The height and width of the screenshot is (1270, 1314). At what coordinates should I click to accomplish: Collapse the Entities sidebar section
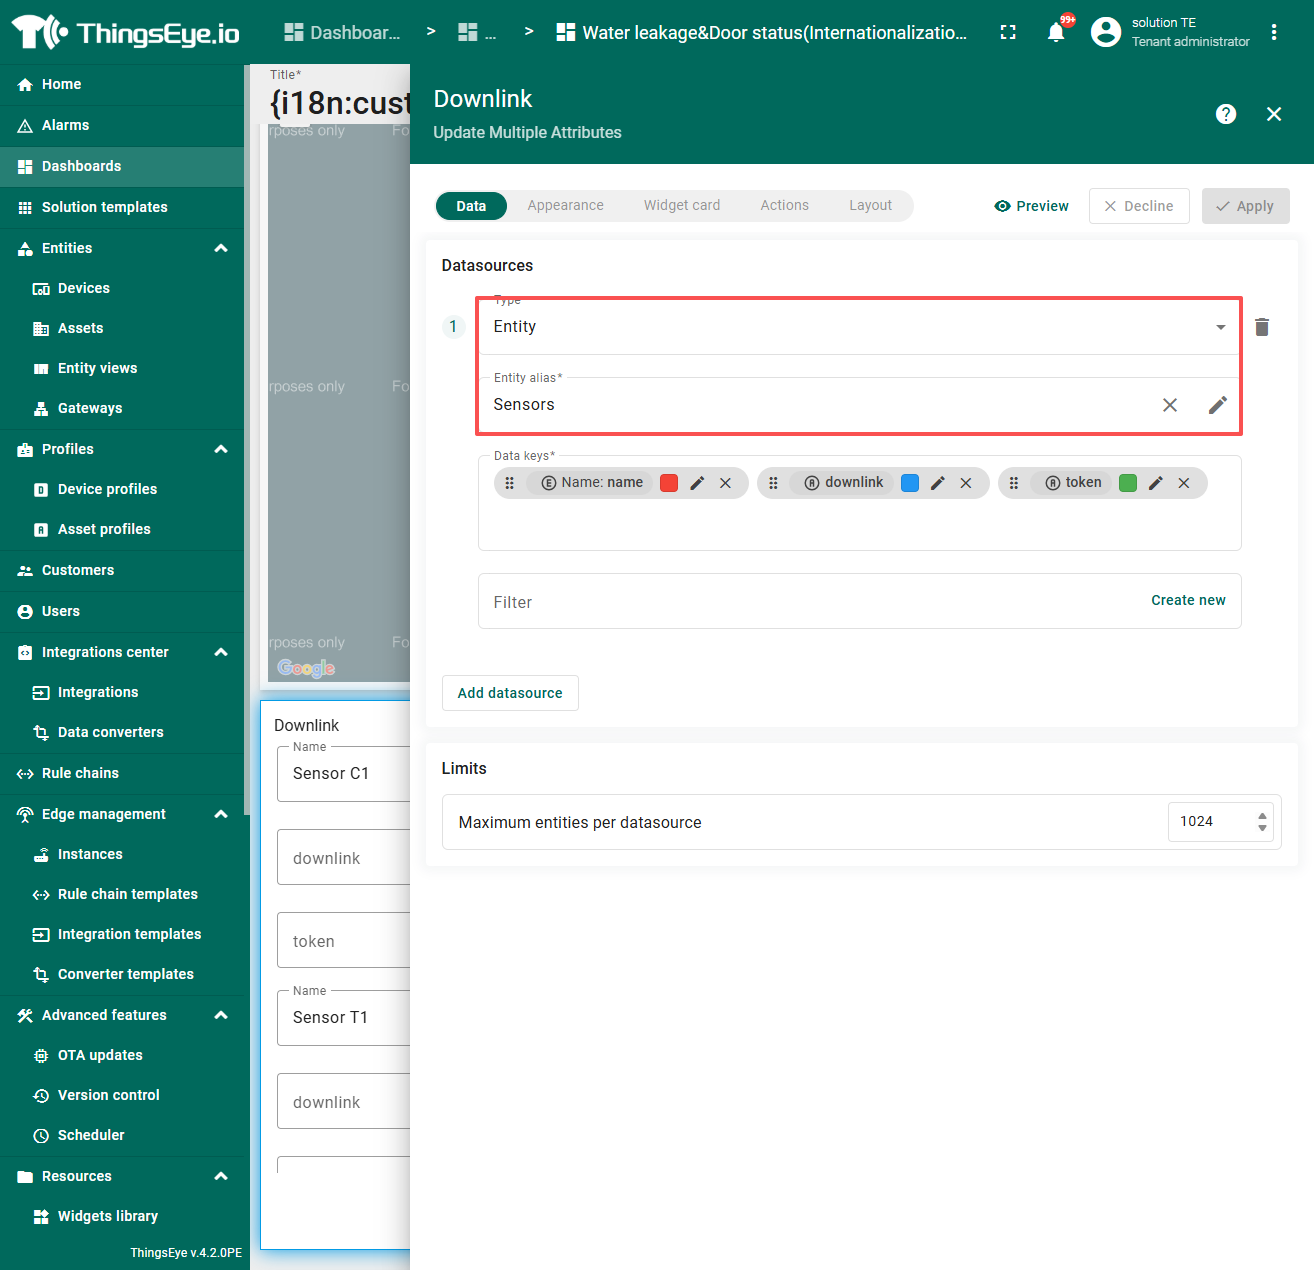221,248
